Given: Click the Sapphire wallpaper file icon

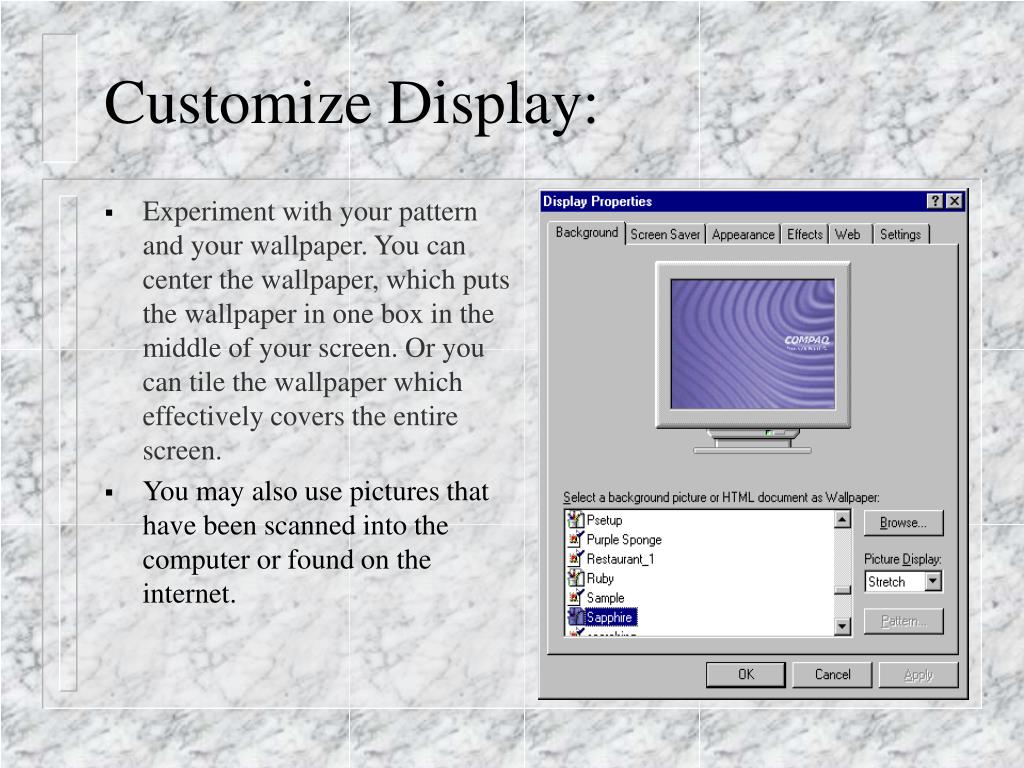Looking at the screenshot, I should (x=575, y=617).
